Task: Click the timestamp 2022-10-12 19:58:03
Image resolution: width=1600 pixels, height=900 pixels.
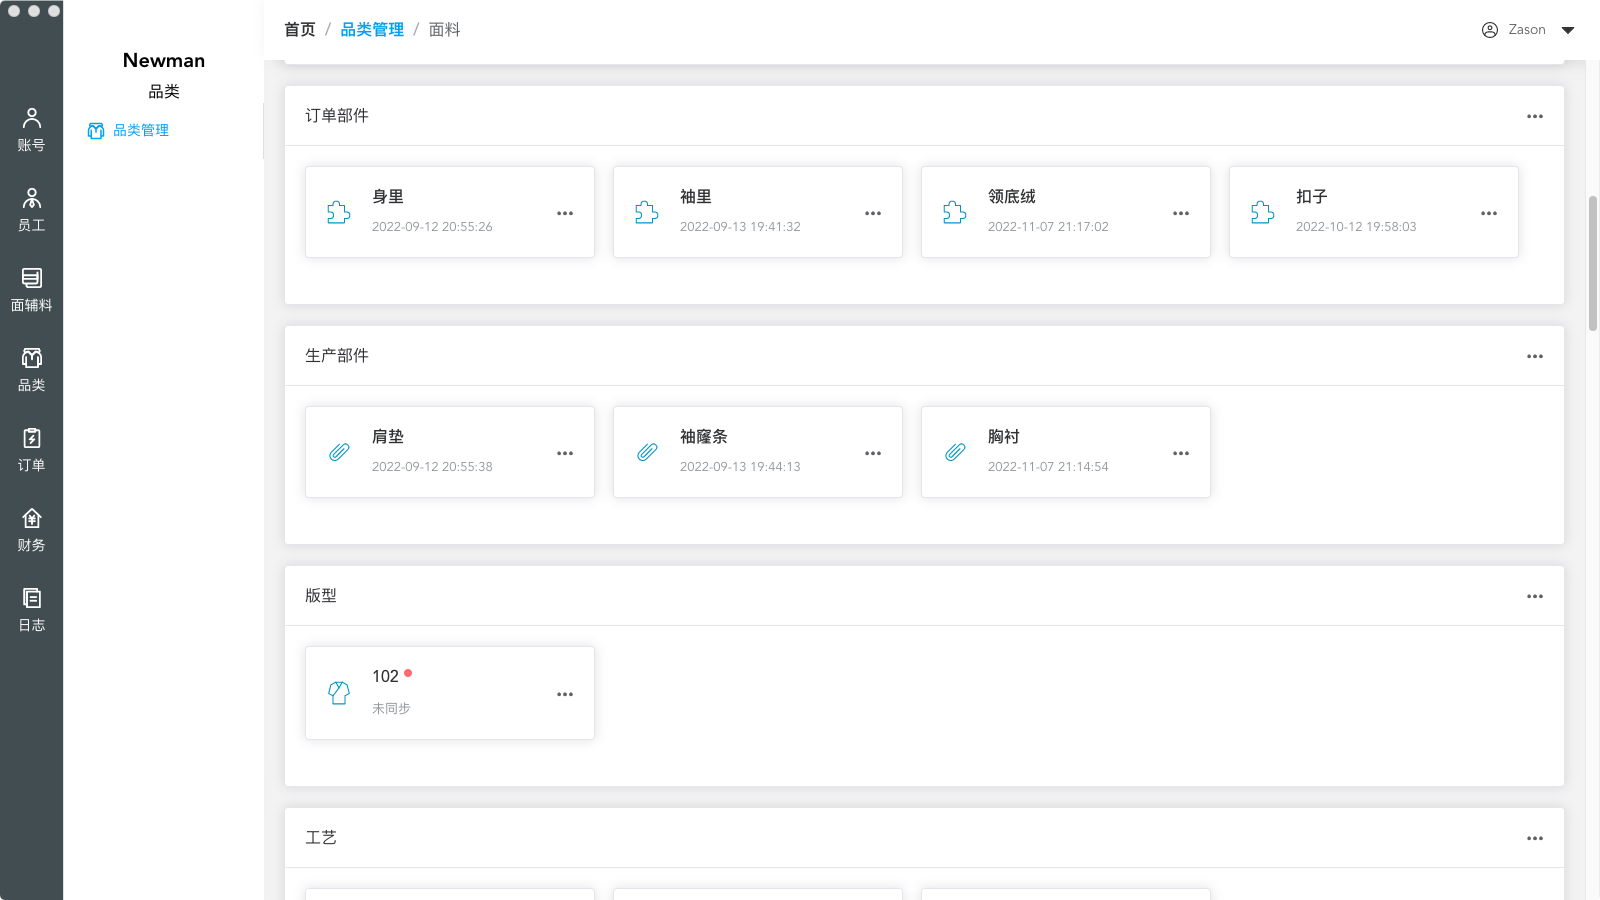Action: 1356,227
